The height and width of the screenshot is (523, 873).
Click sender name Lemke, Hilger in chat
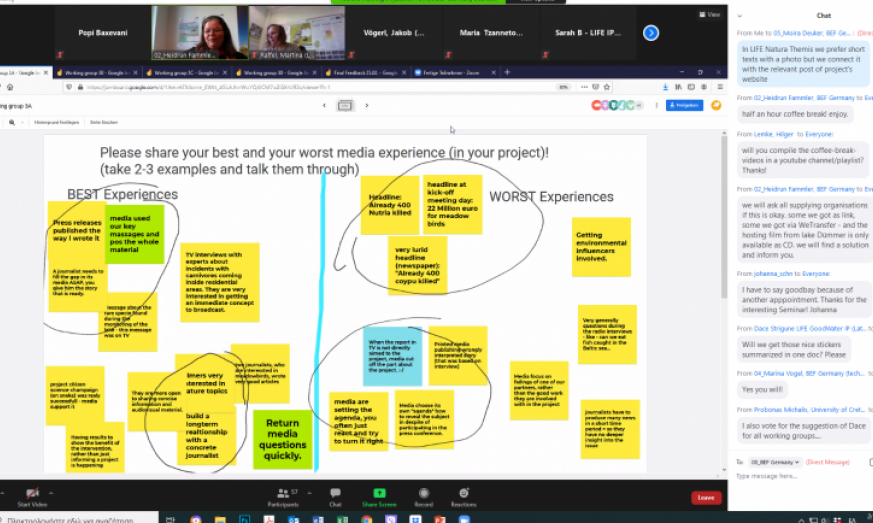pyautogui.click(x=773, y=134)
